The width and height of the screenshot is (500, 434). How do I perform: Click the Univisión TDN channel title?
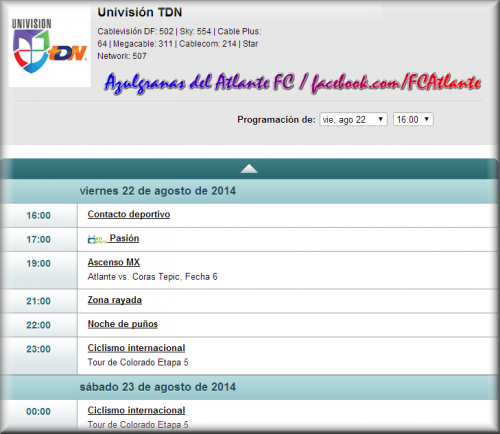pos(140,12)
